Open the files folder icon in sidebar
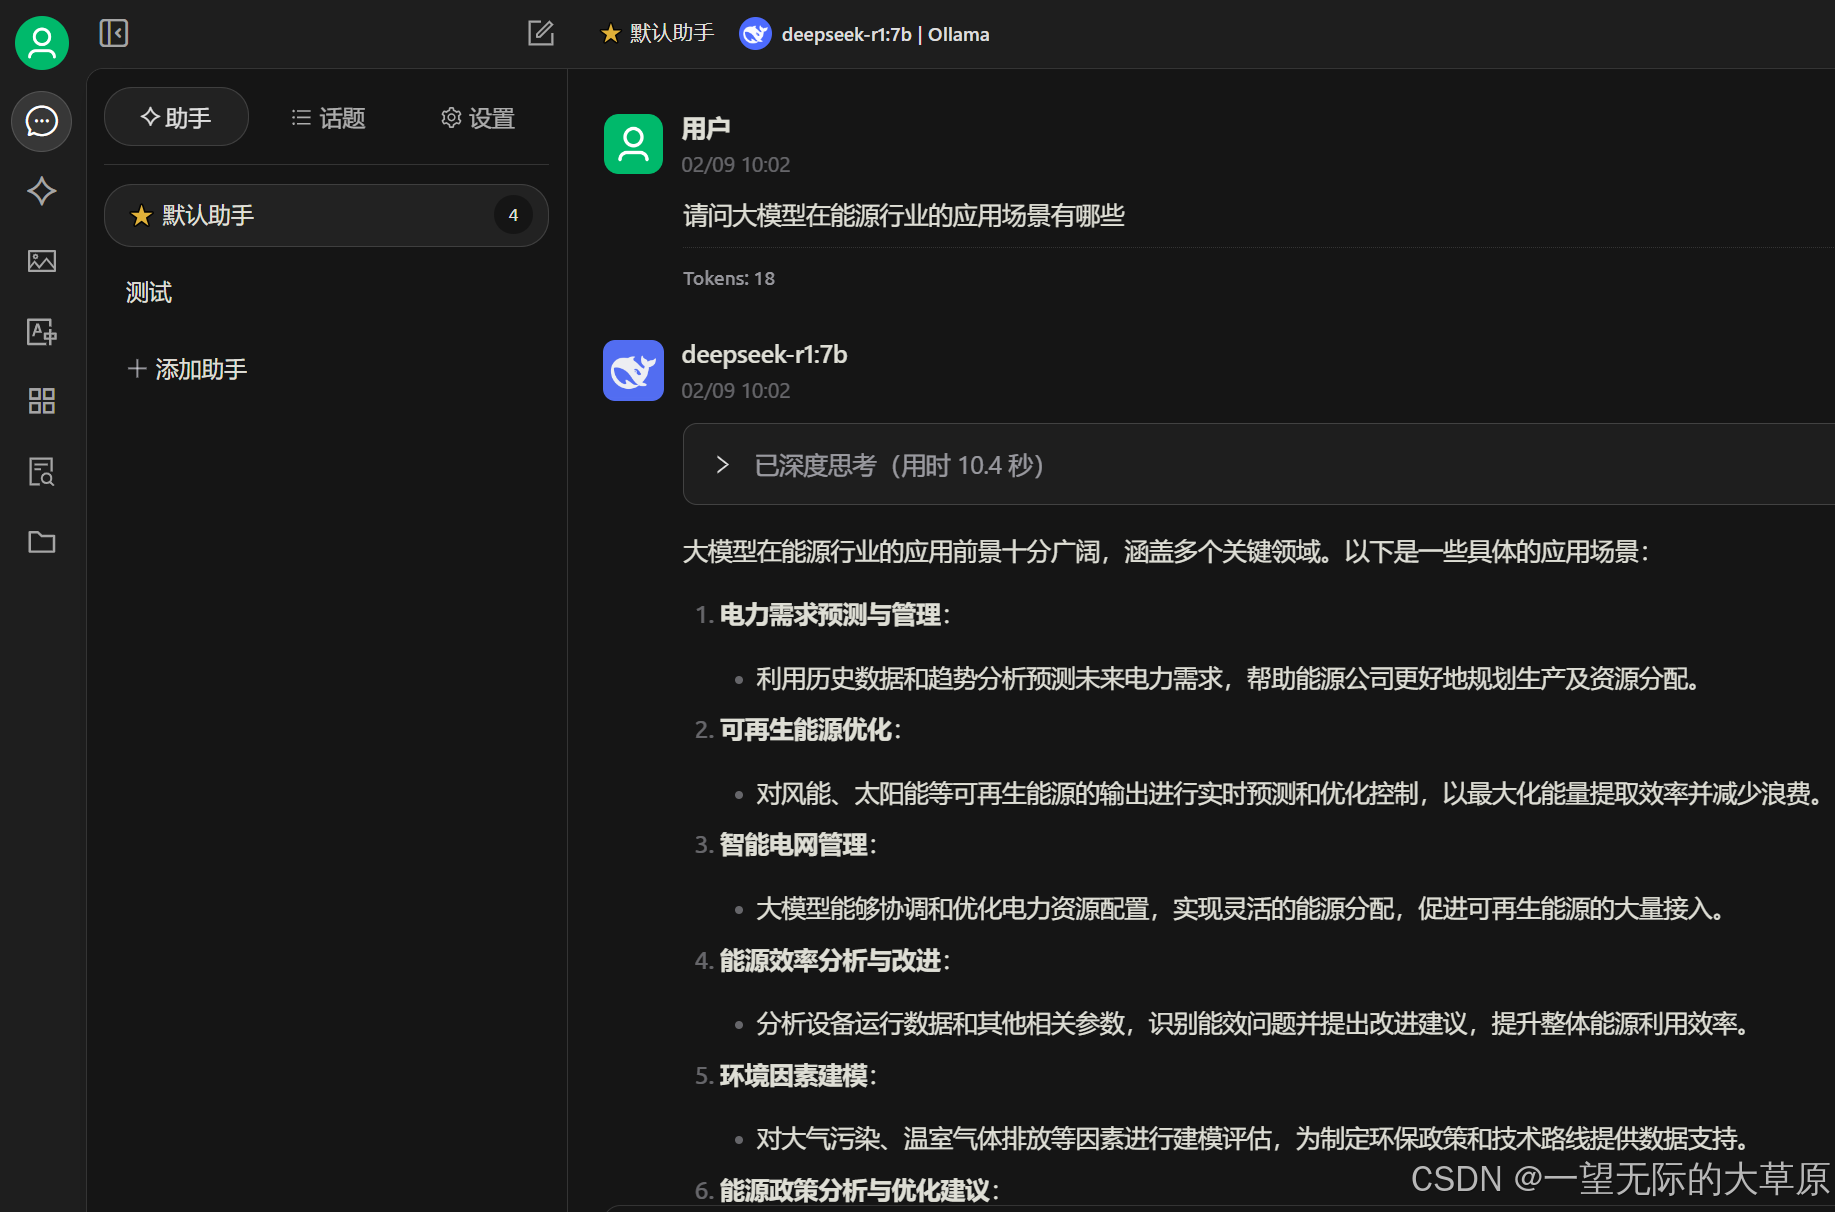 pos(41,541)
